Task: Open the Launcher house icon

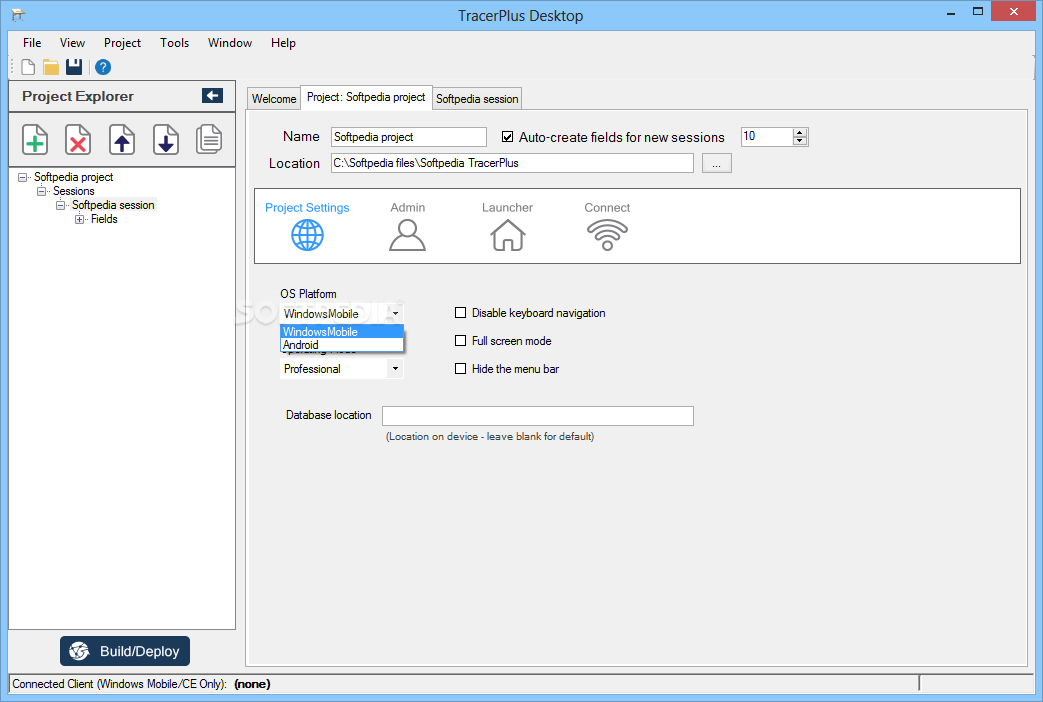Action: tap(508, 235)
